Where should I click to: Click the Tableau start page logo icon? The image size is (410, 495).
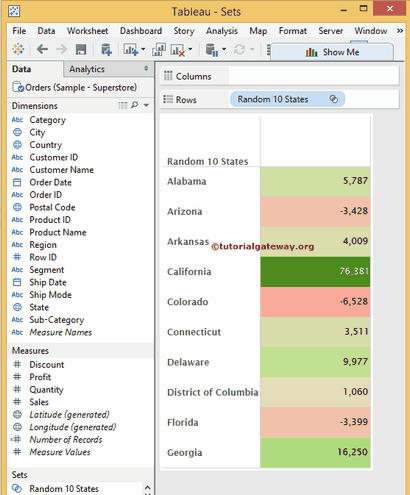pos(18,49)
